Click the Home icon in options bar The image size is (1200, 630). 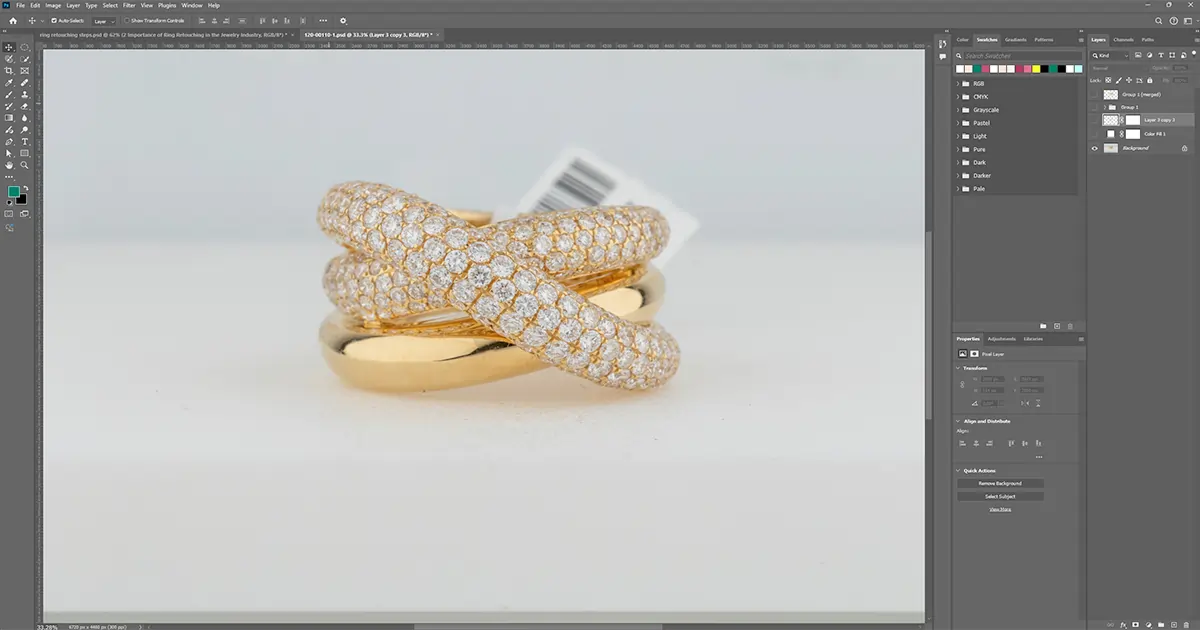(13, 20)
